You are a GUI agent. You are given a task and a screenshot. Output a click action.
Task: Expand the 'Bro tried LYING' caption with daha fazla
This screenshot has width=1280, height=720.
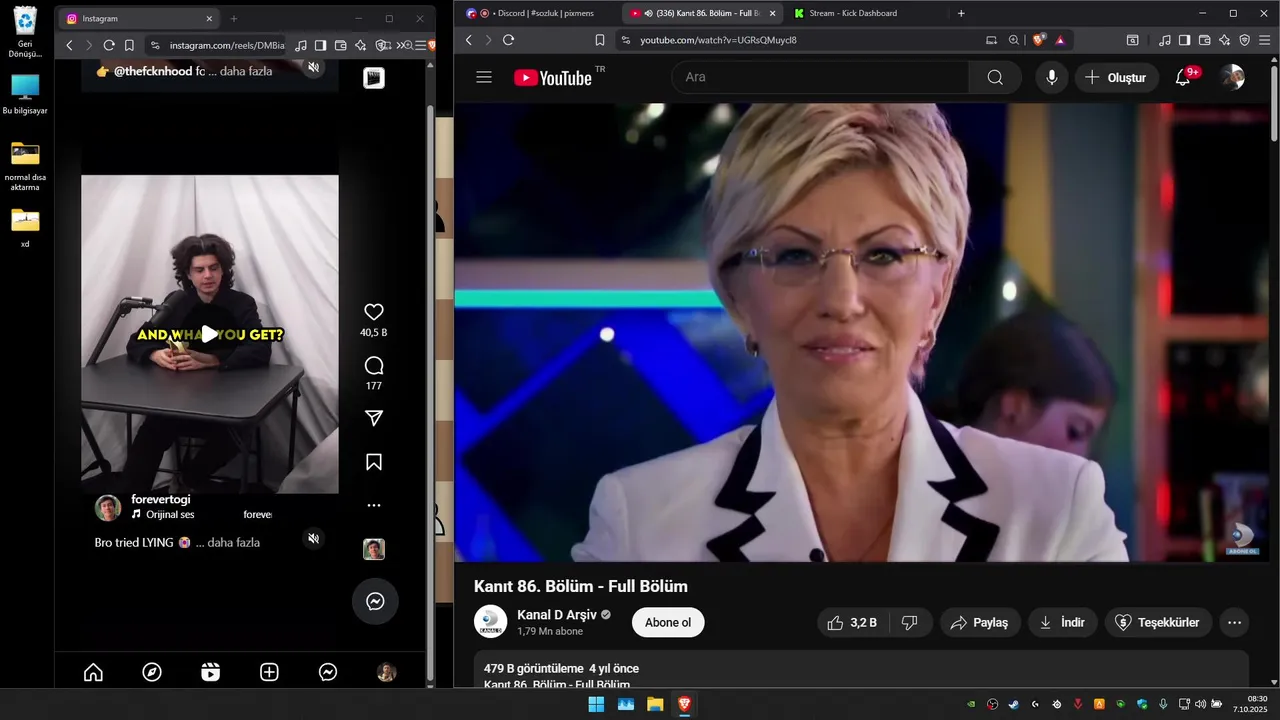tap(234, 543)
